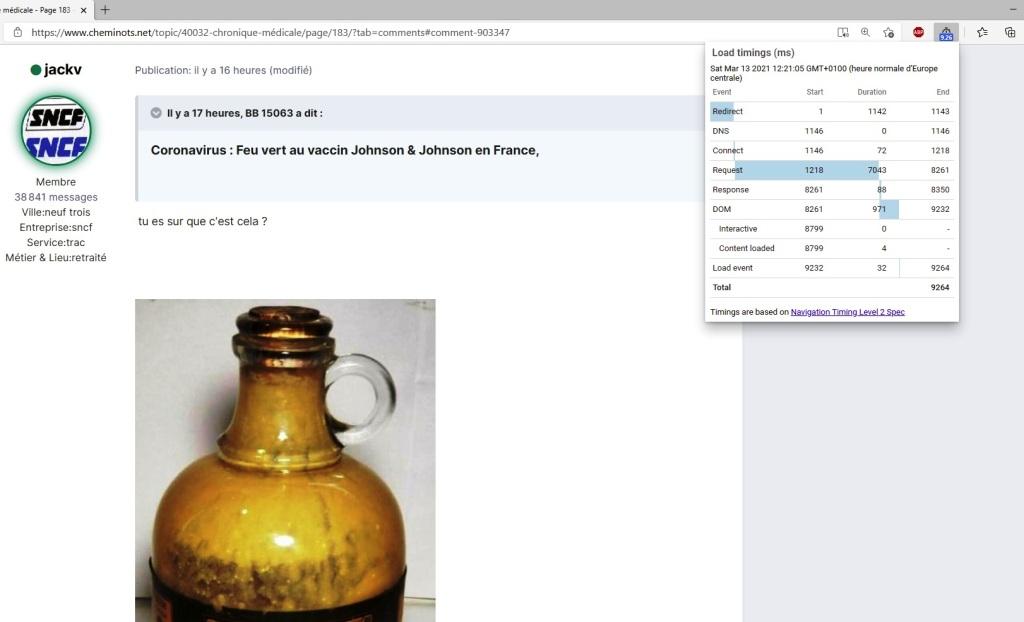Screen dimensions: 1024x622
Task: Click the read aloud immersive reader icon
Action: tap(843, 32)
